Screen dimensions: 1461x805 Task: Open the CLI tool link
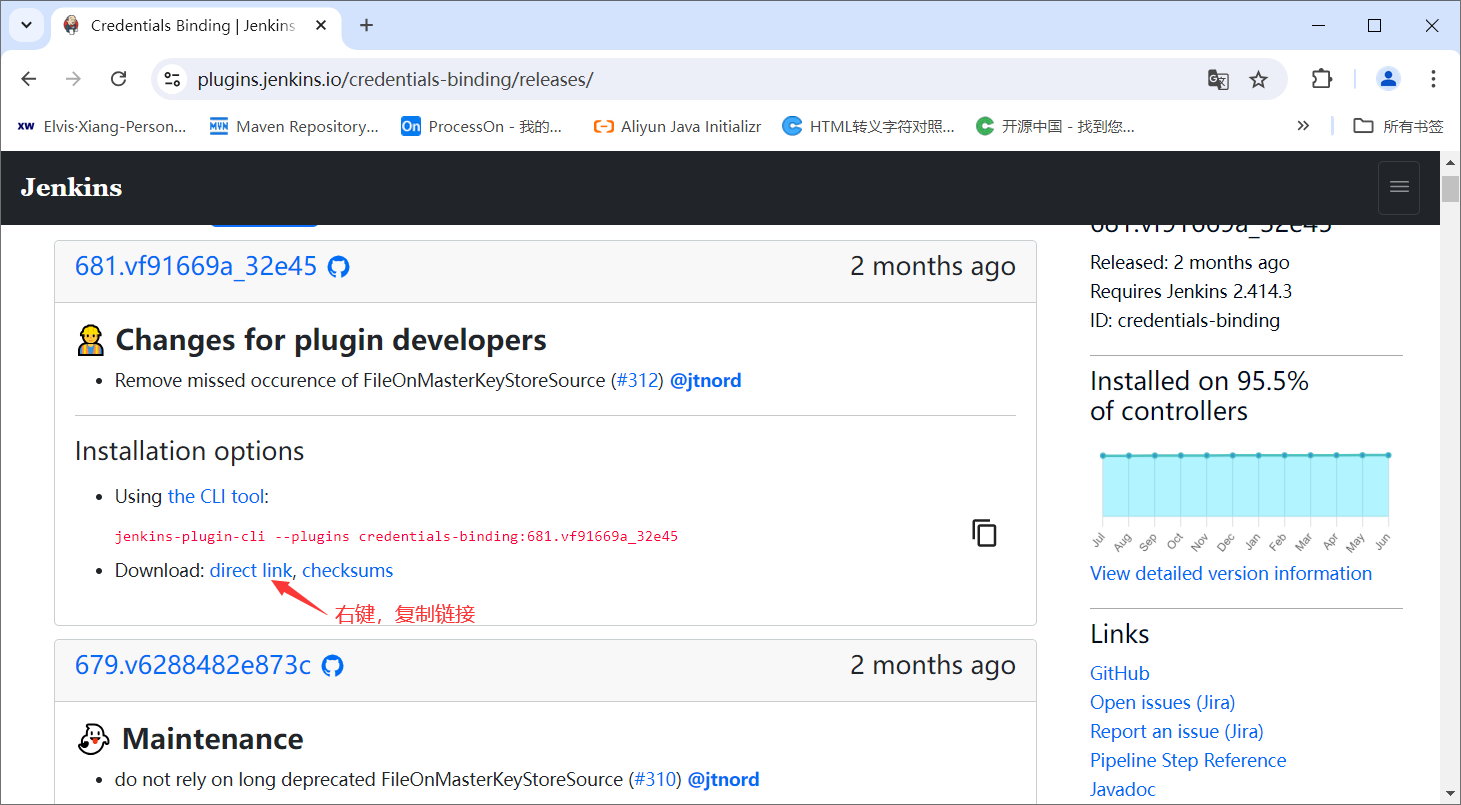pos(216,496)
